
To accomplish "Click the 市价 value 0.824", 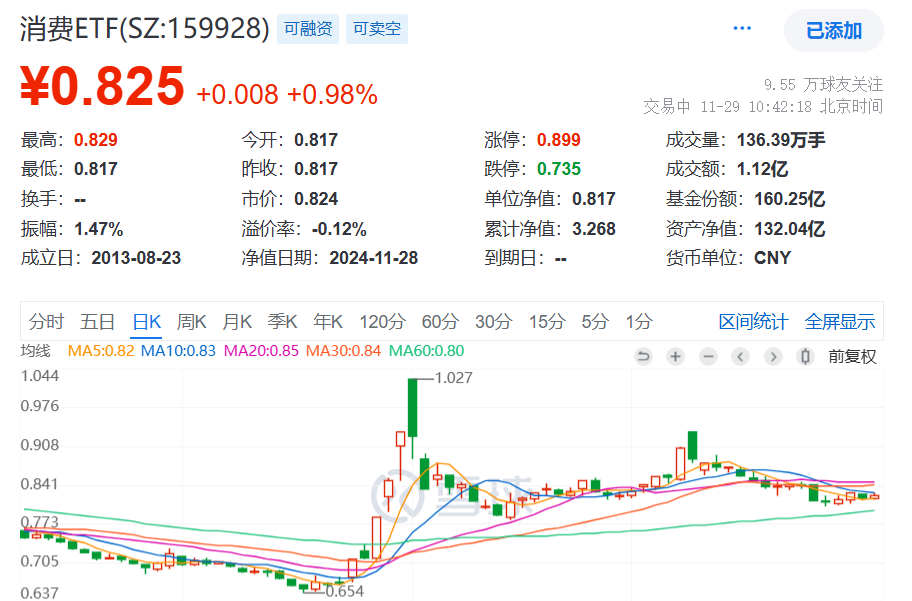I will click(x=316, y=199).
